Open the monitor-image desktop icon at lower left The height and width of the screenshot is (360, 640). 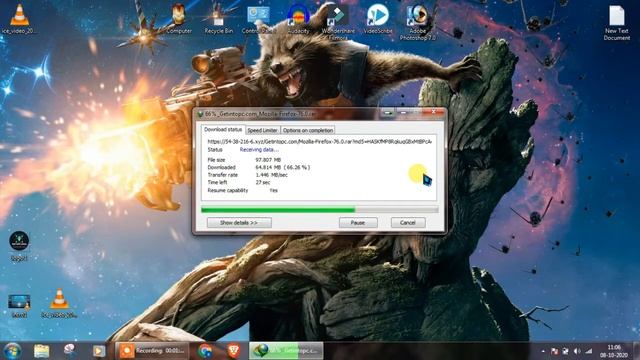[19, 305]
